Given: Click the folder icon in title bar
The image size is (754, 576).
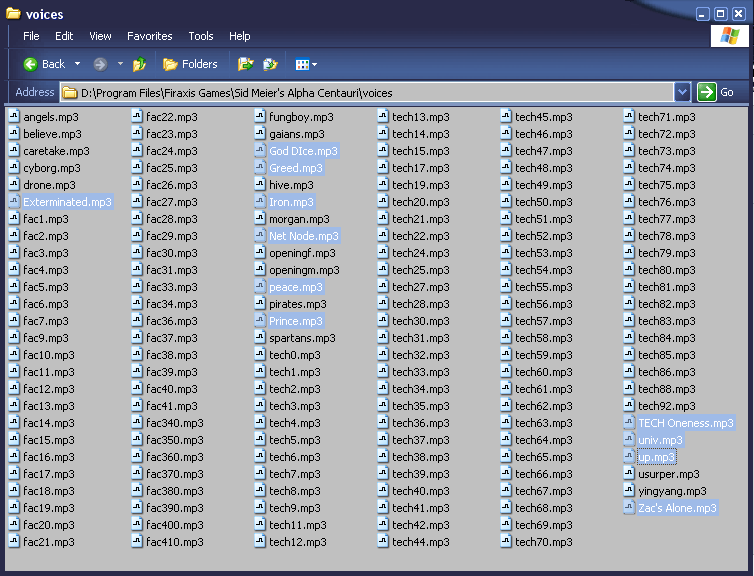Looking at the screenshot, I should [13, 13].
